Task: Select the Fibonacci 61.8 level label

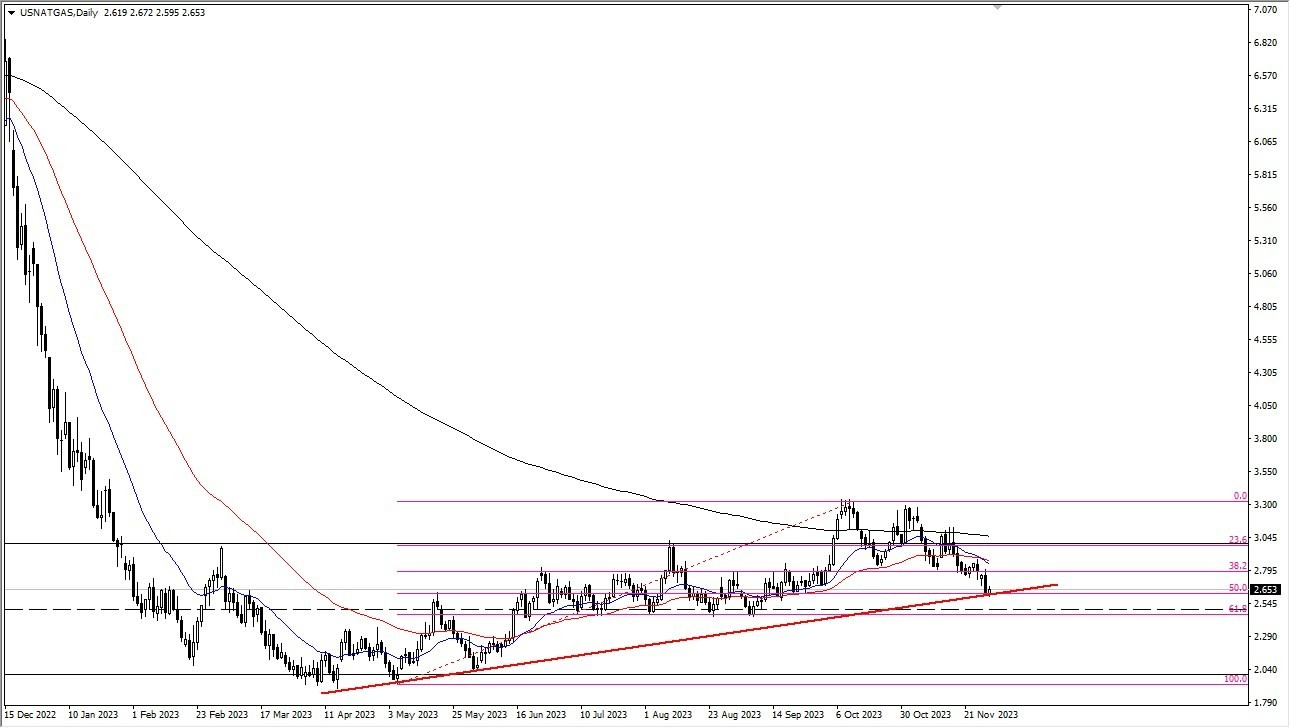Action: [x=1238, y=608]
